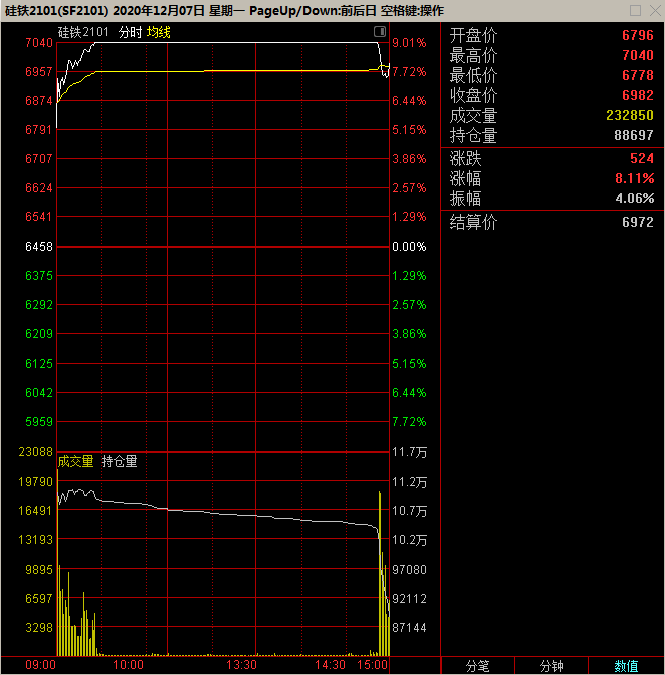The width and height of the screenshot is (665, 675).
Task: Click the small panel icon atop the price chart
Action: 380,32
